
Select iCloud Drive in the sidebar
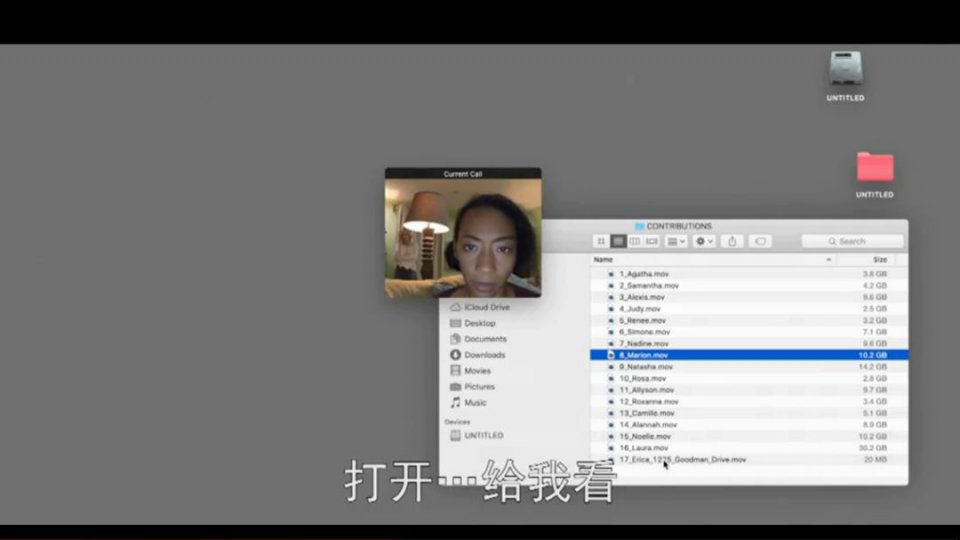point(486,307)
